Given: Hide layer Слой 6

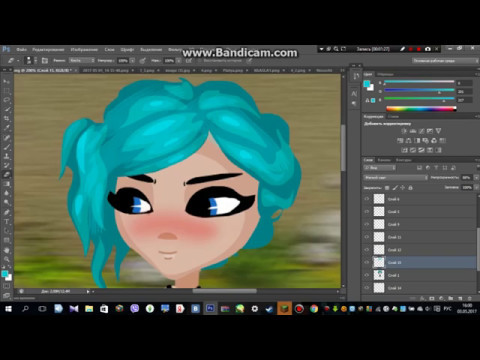Looking at the screenshot, I should pyautogui.click(x=367, y=199).
